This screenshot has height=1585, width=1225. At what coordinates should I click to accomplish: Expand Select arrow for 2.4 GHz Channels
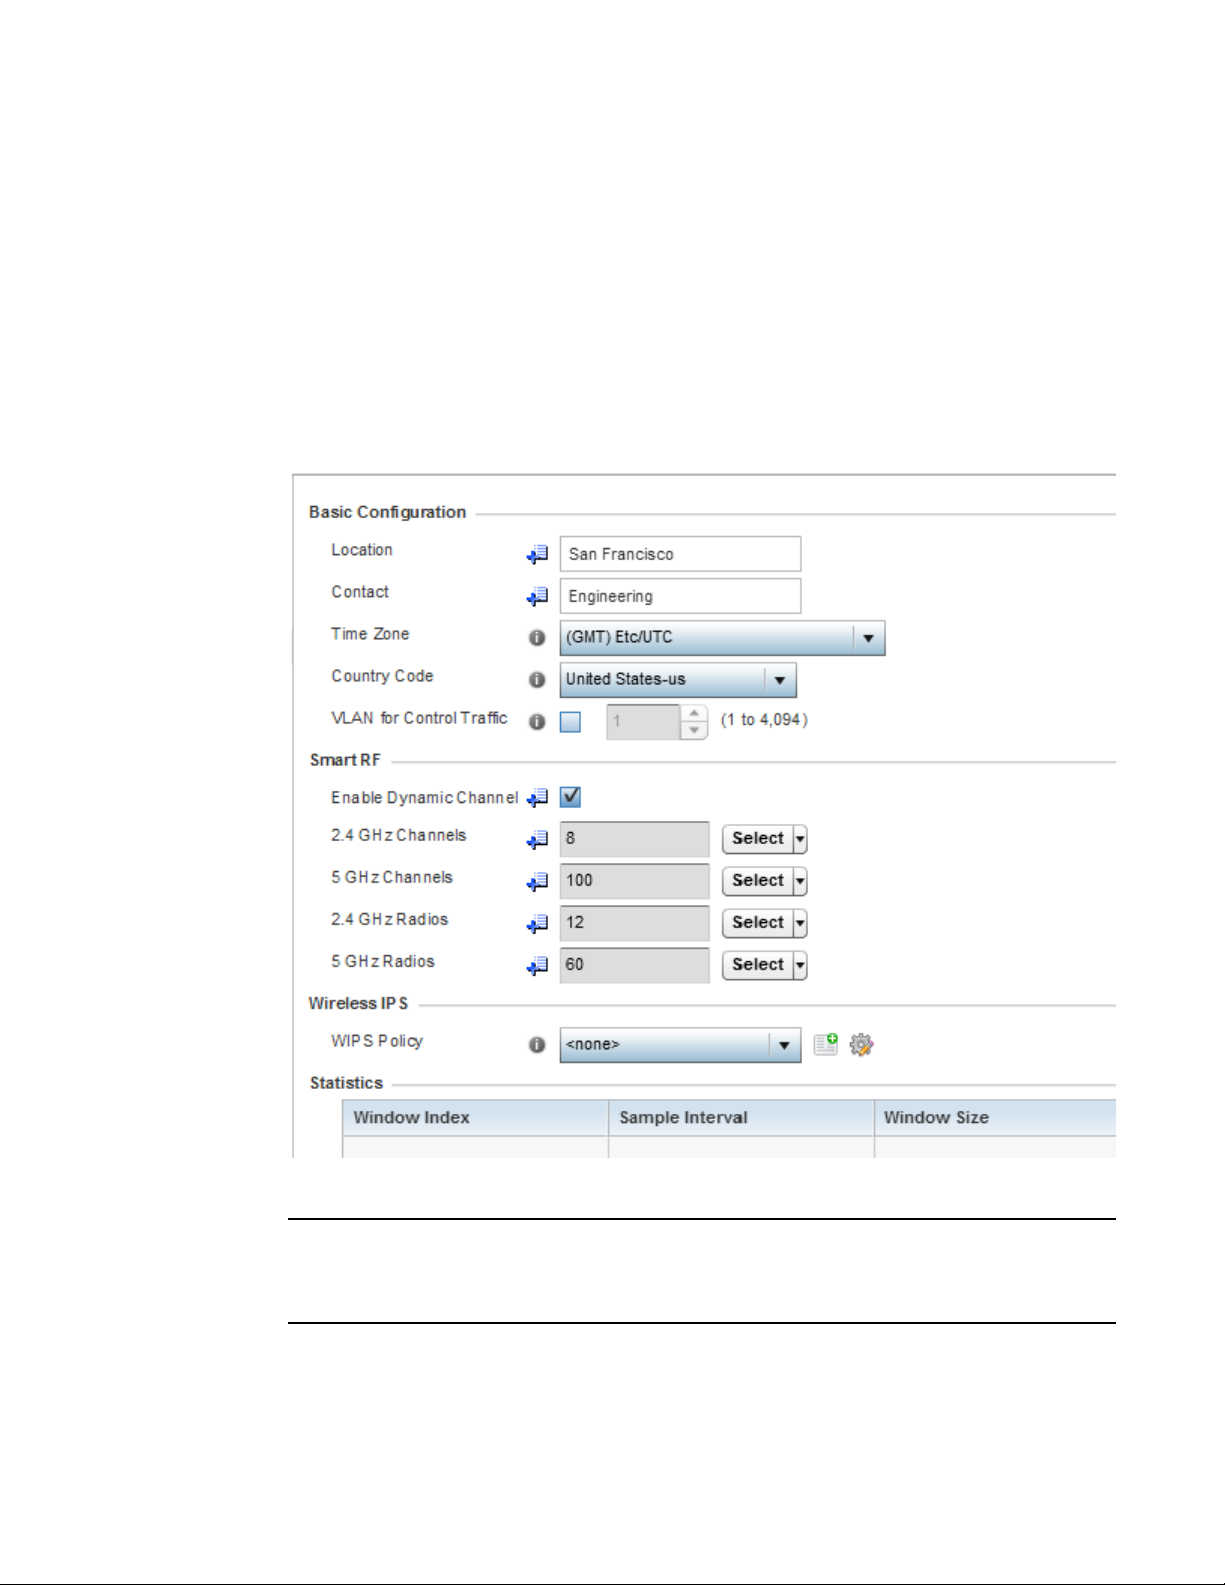click(800, 839)
